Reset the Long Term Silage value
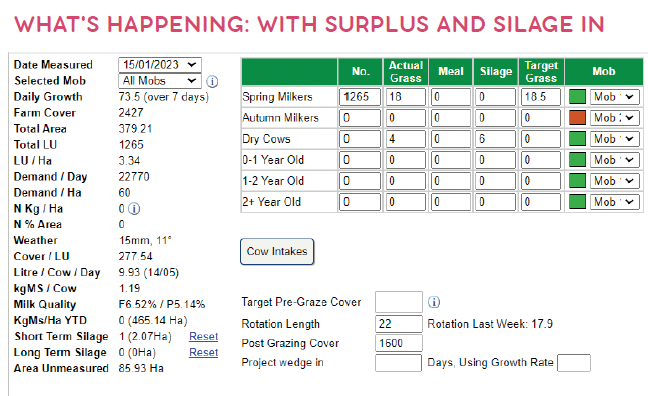This screenshot has width=648, height=396. point(203,353)
